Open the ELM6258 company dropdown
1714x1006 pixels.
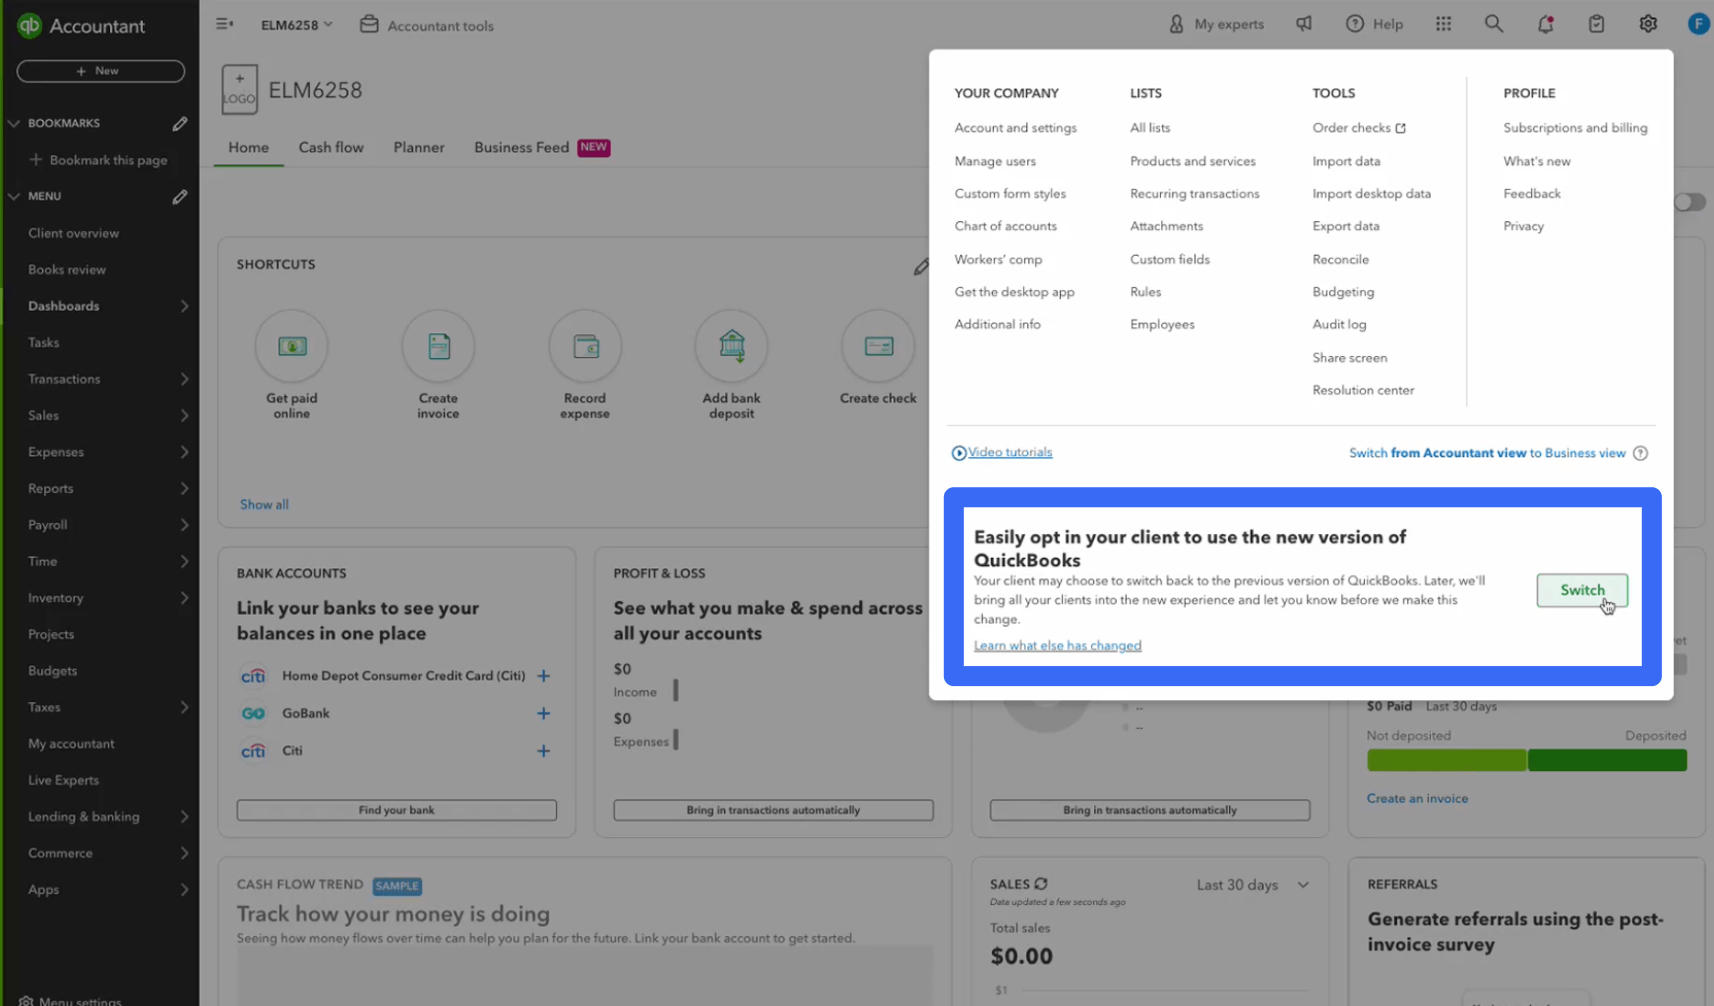(296, 25)
